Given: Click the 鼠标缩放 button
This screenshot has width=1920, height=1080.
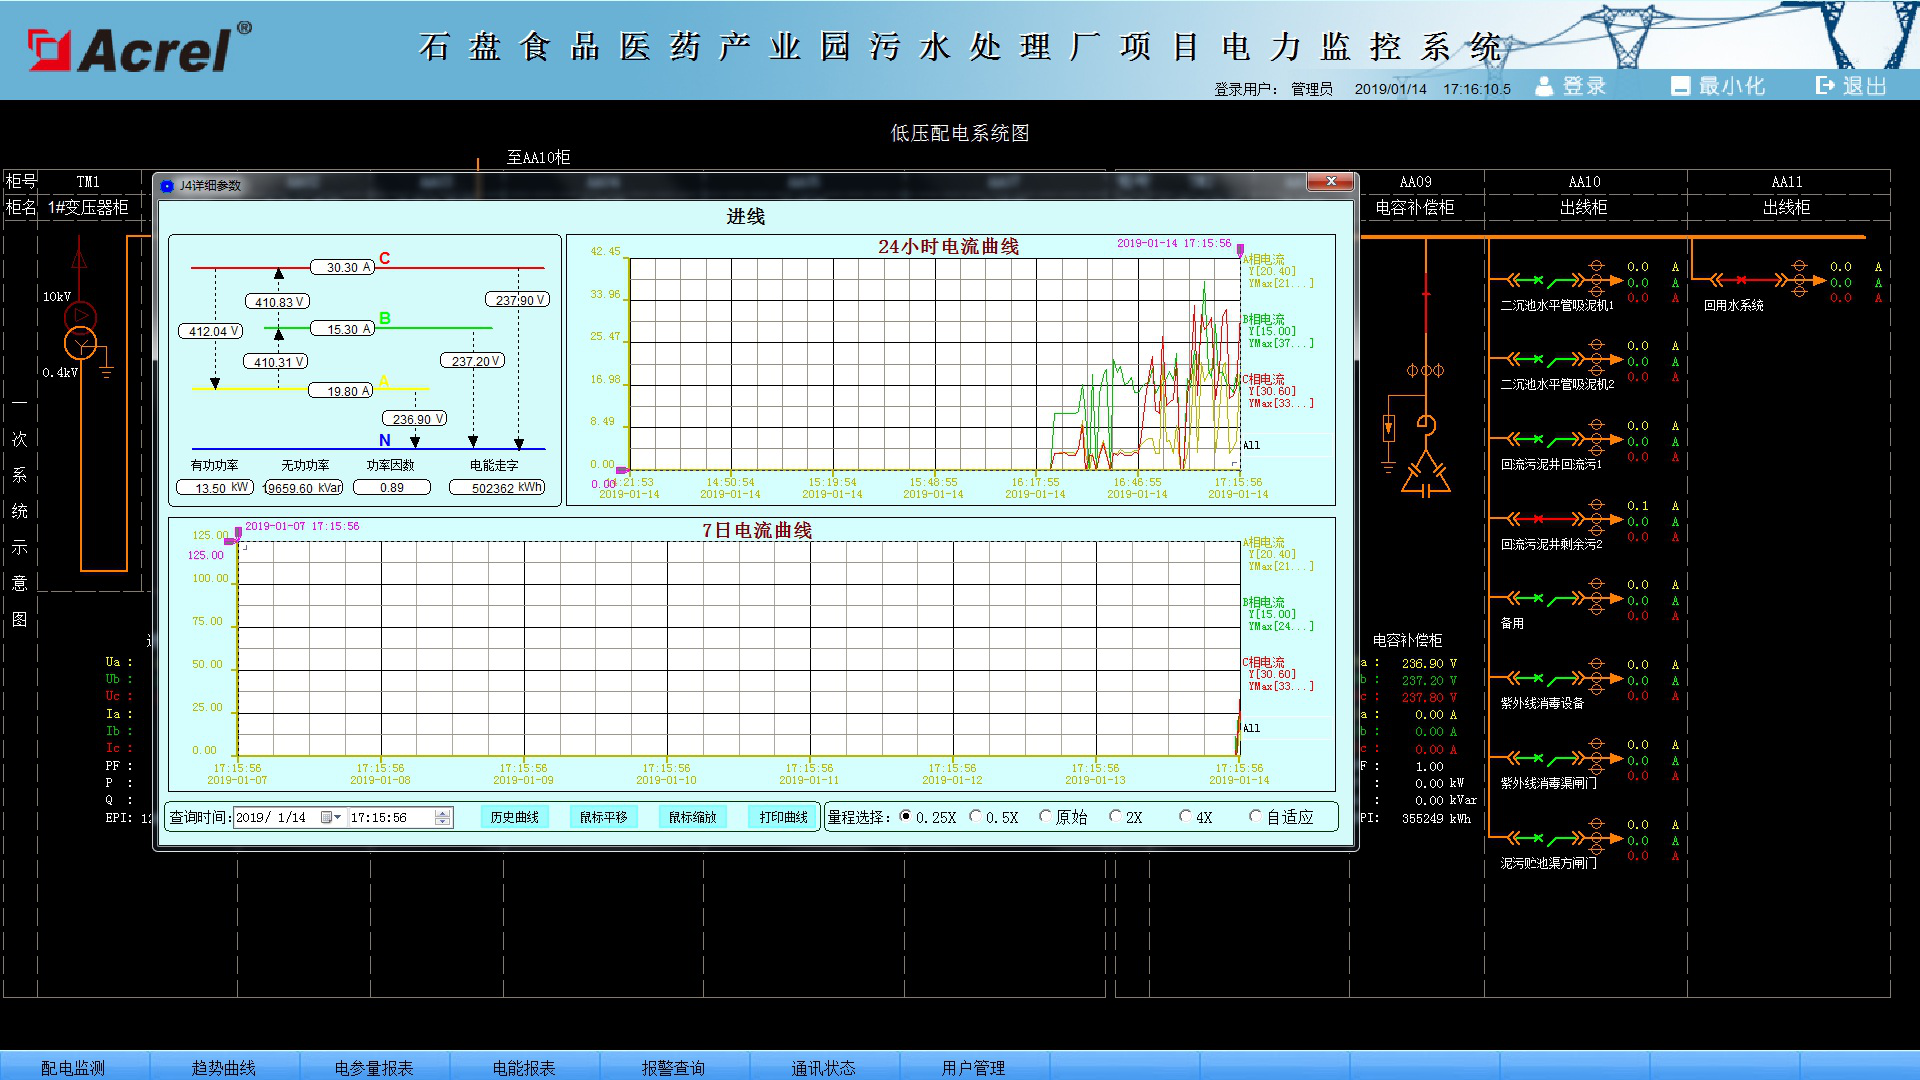Looking at the screenshot, I should tap(693, 817).
